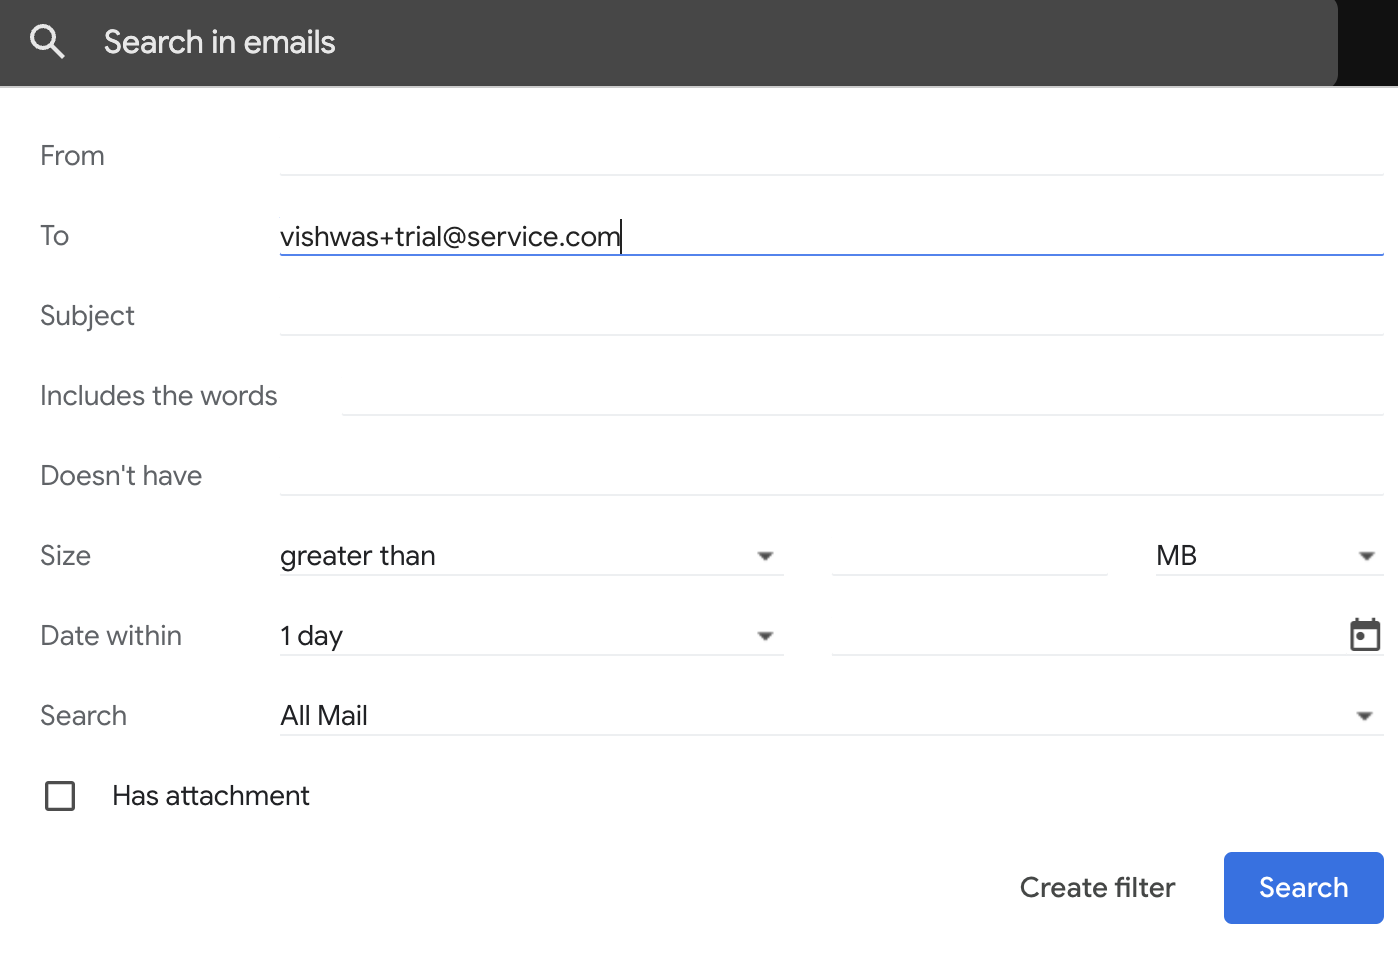Open the '1 day' date range dropdown
Image resolution: width=1398 pixels, height=958 pixels.
(530, 636)
